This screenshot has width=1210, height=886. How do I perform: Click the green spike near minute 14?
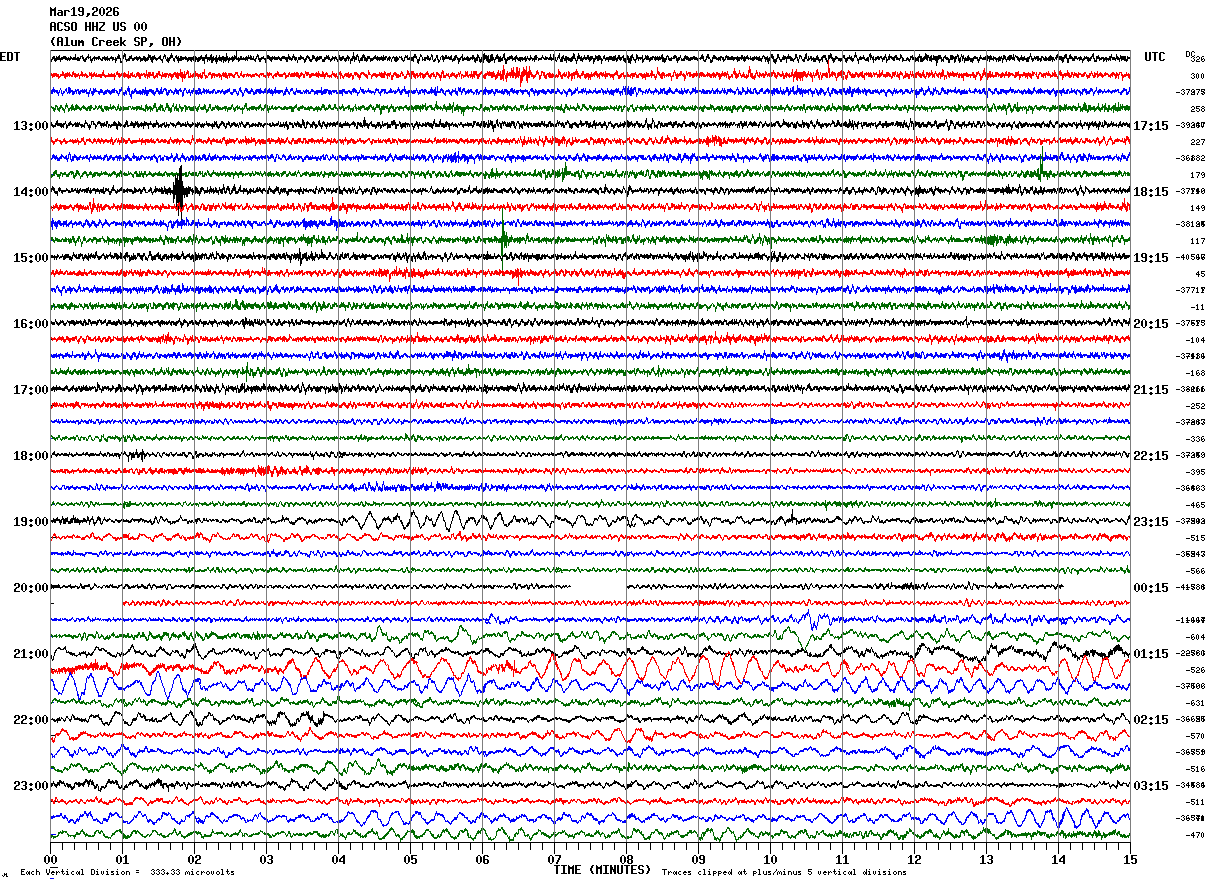pyautogui.click(x=1041, y=163)
